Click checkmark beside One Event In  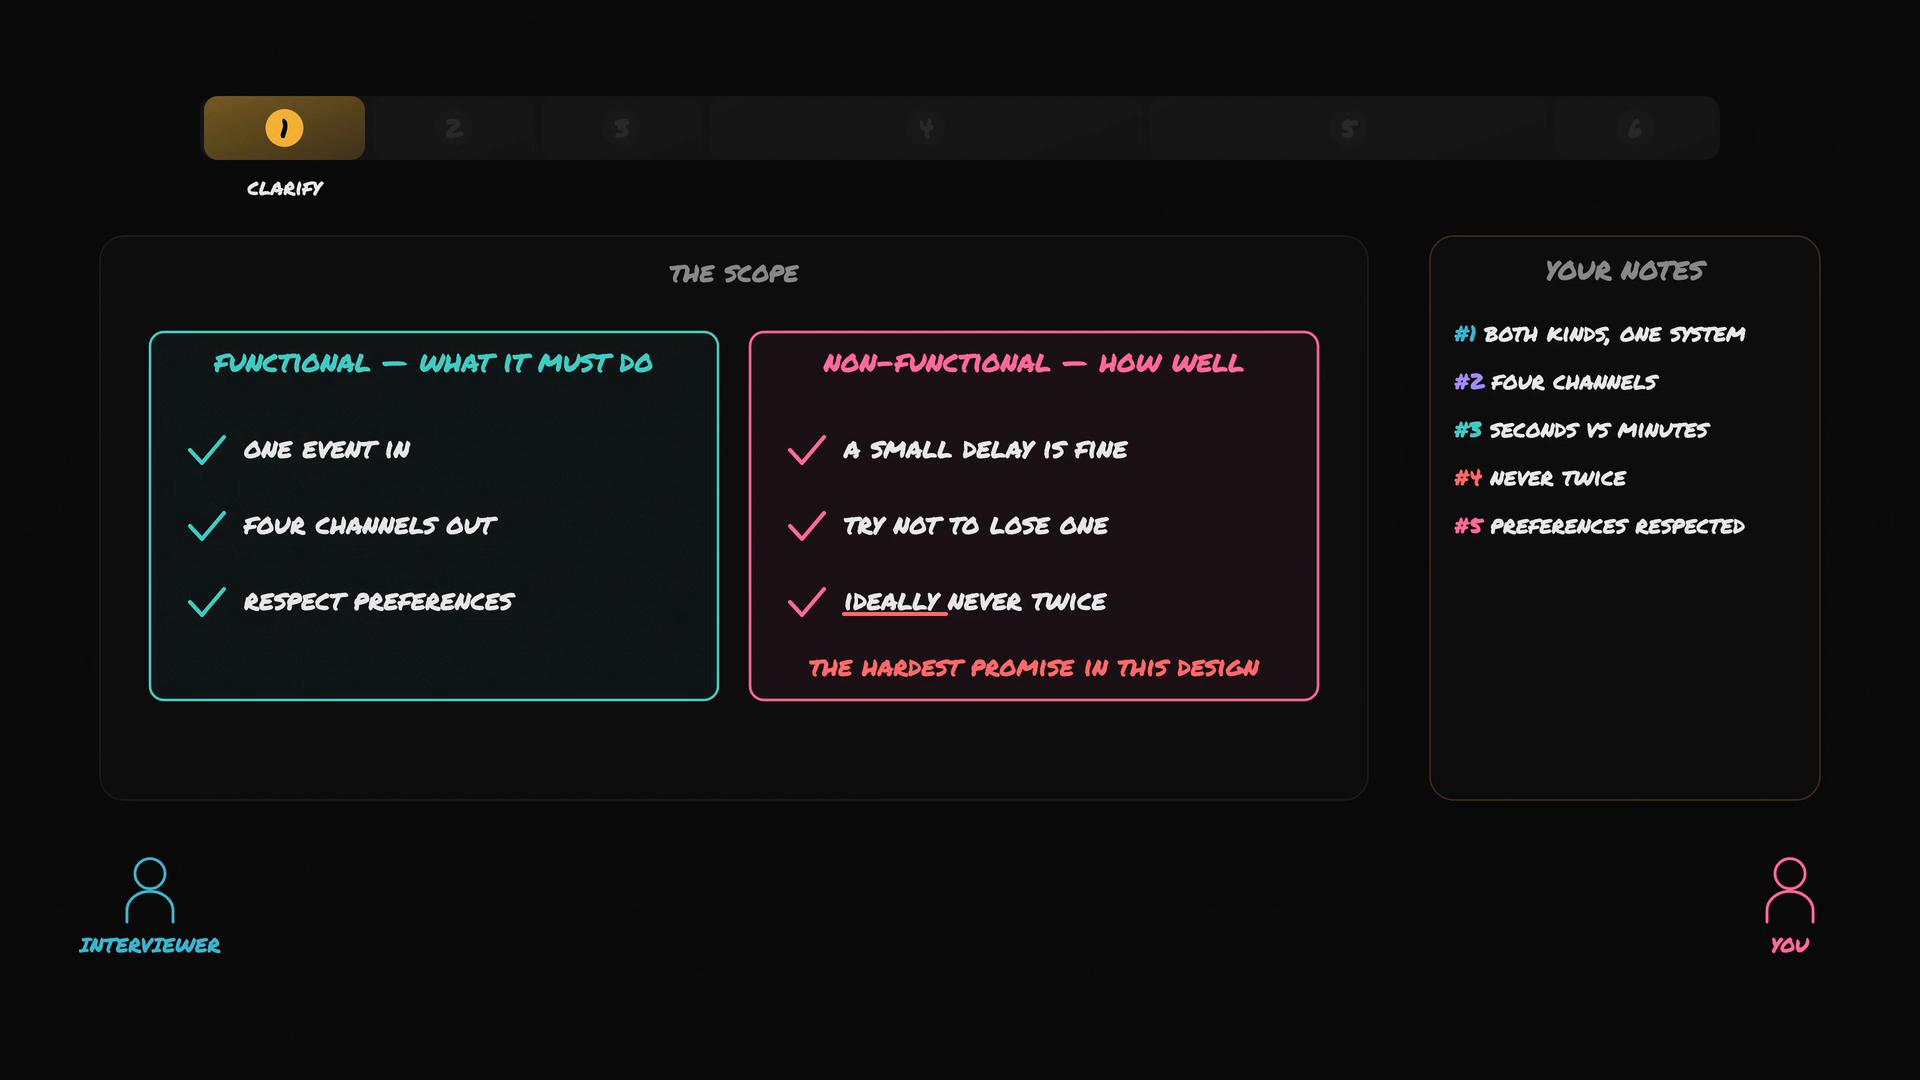pyautogui.click(x=207, y=450)
